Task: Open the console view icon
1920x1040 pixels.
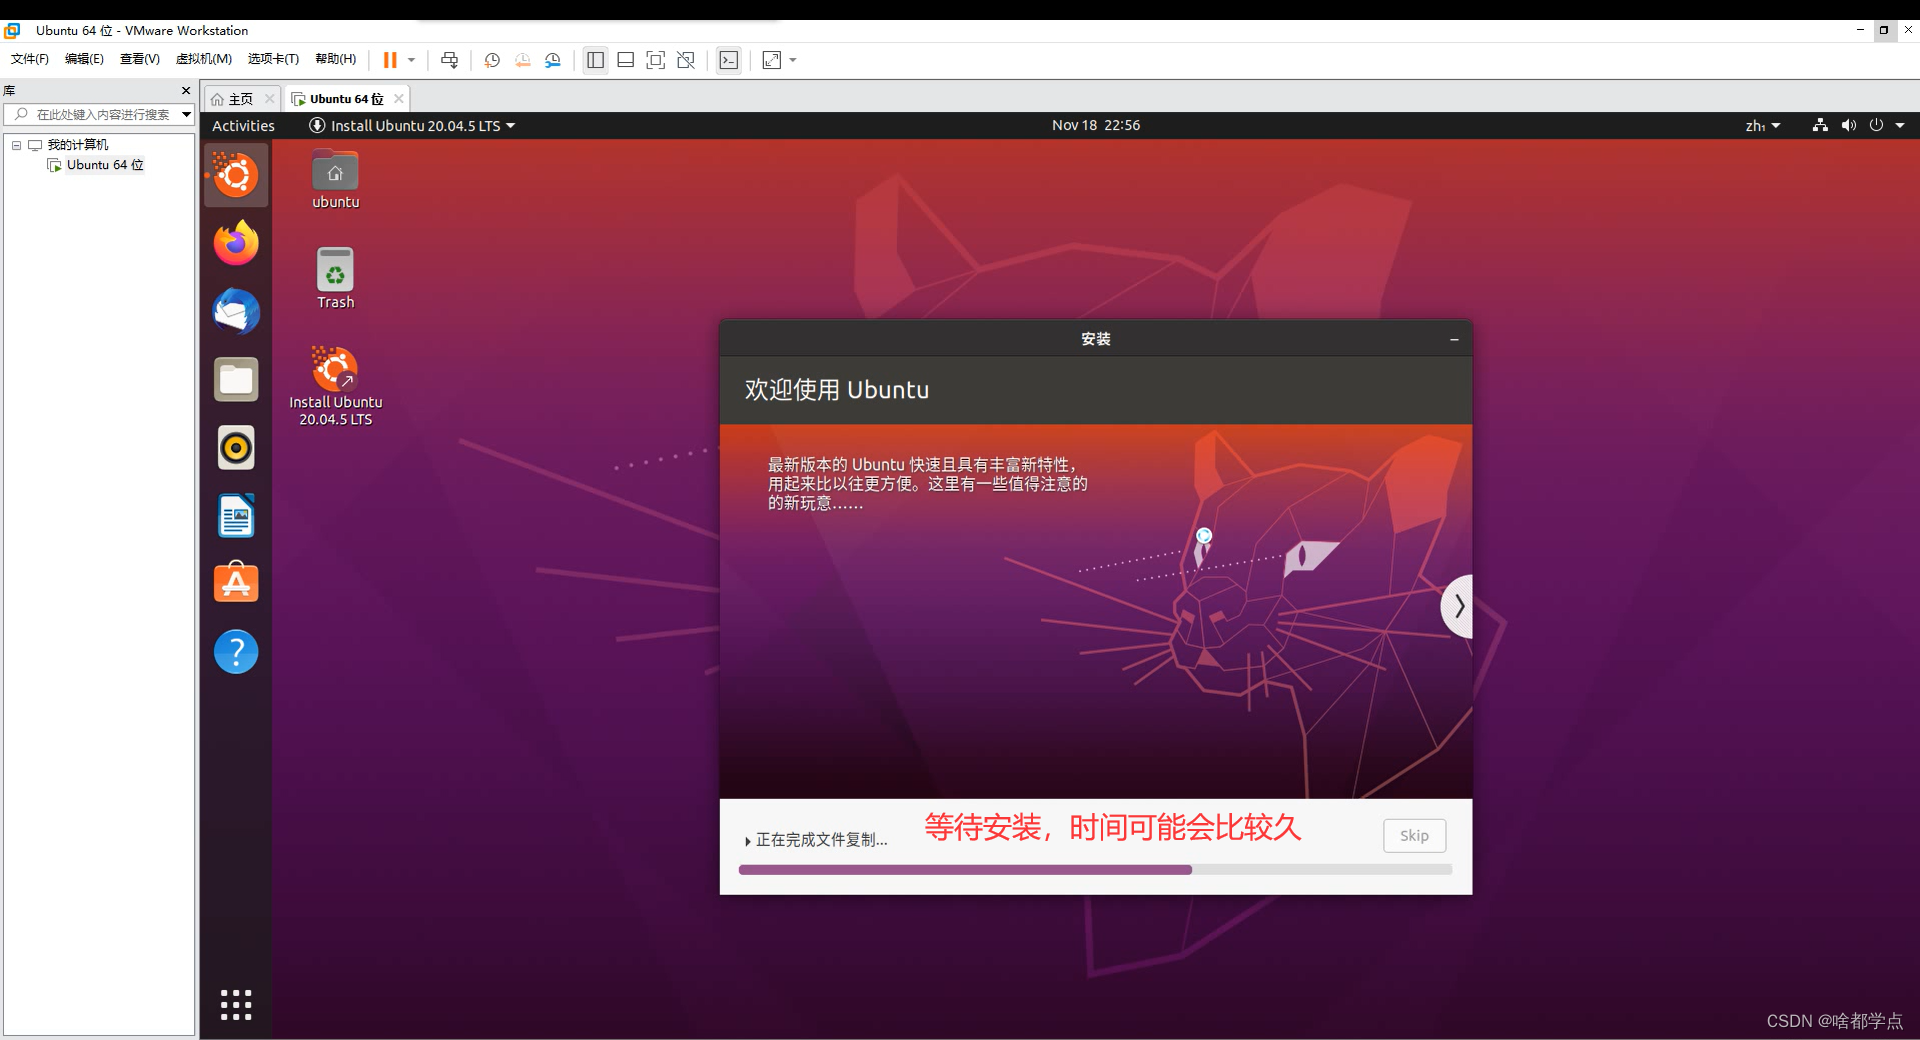Action: [729, 60]
